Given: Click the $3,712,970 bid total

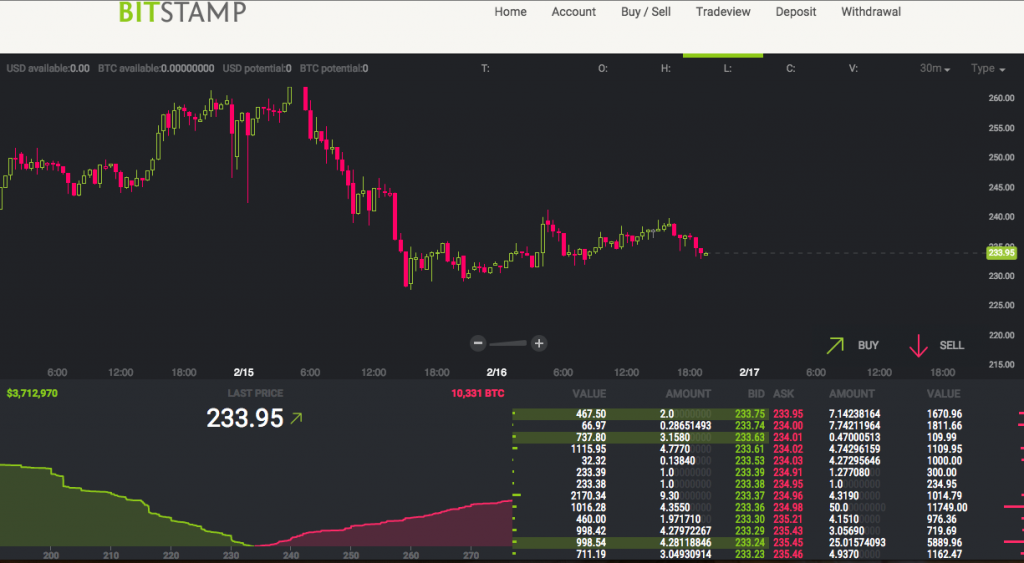Looking at the screenshot, I should click(32, 393).
